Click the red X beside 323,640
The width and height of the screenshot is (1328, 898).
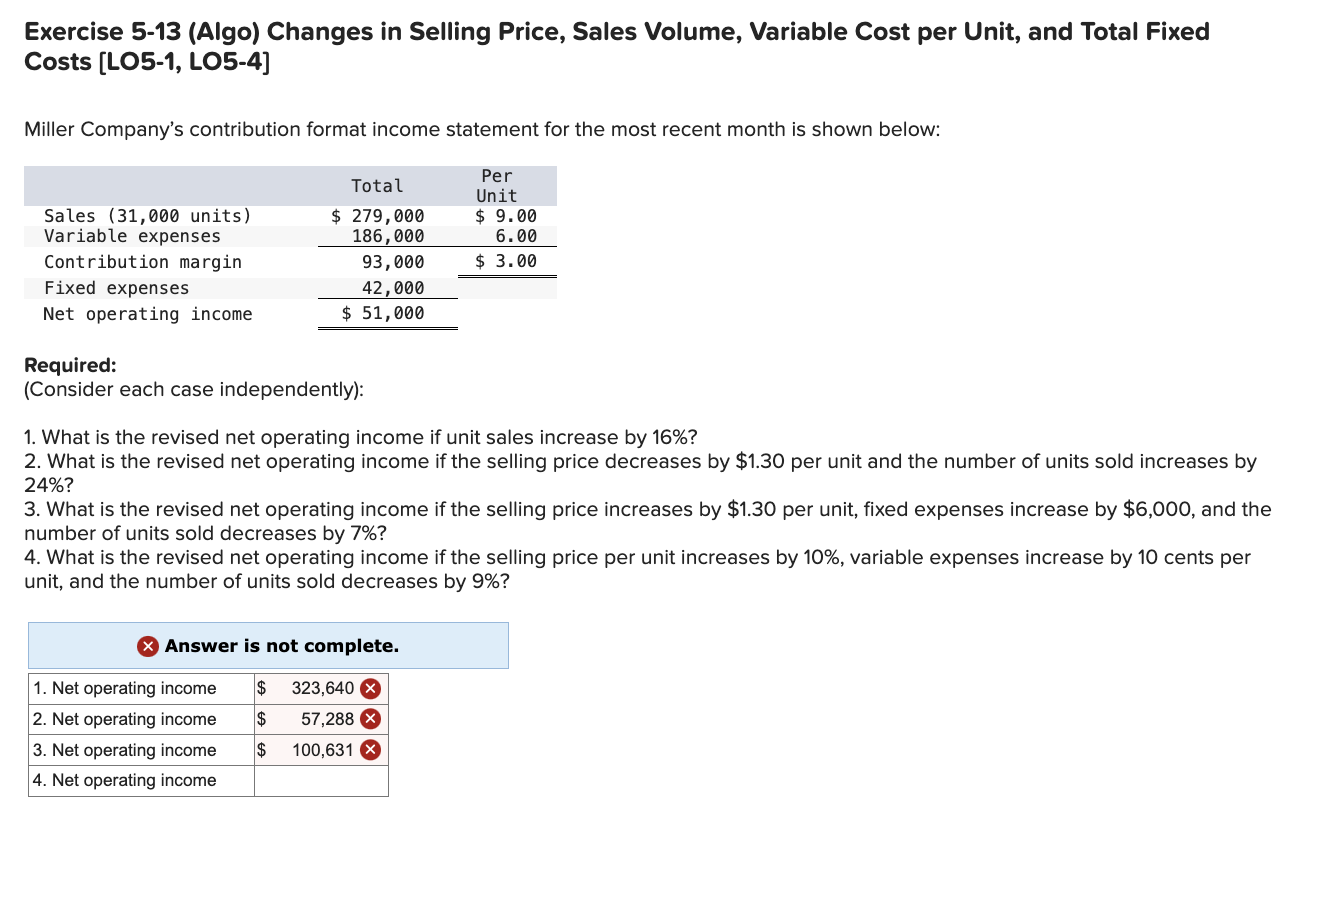pos(371,688)
